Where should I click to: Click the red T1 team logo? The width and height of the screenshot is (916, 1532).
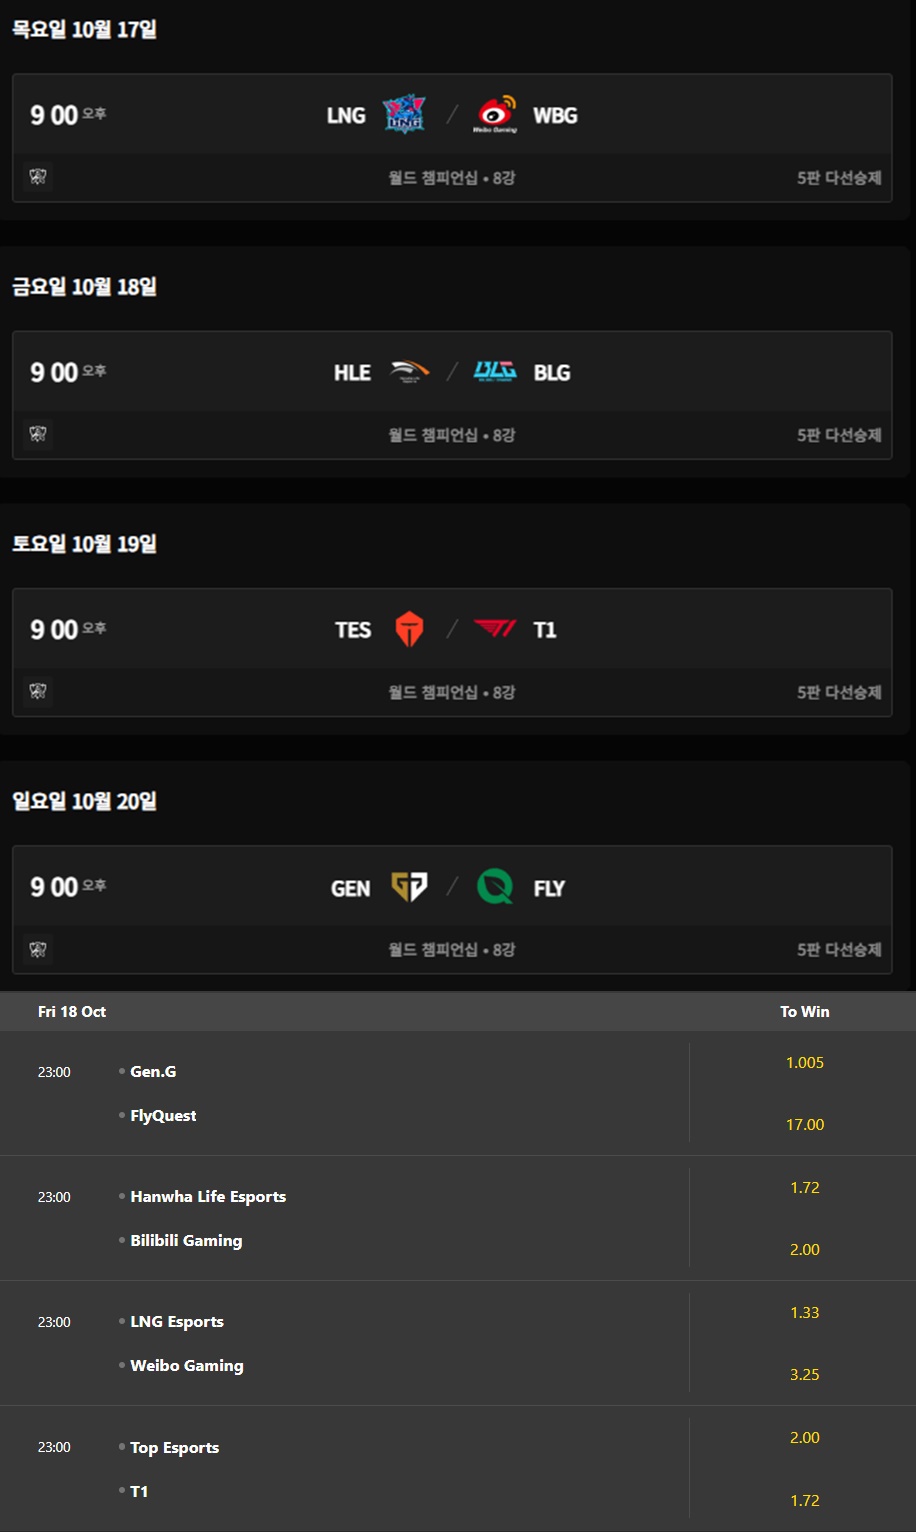495,629
